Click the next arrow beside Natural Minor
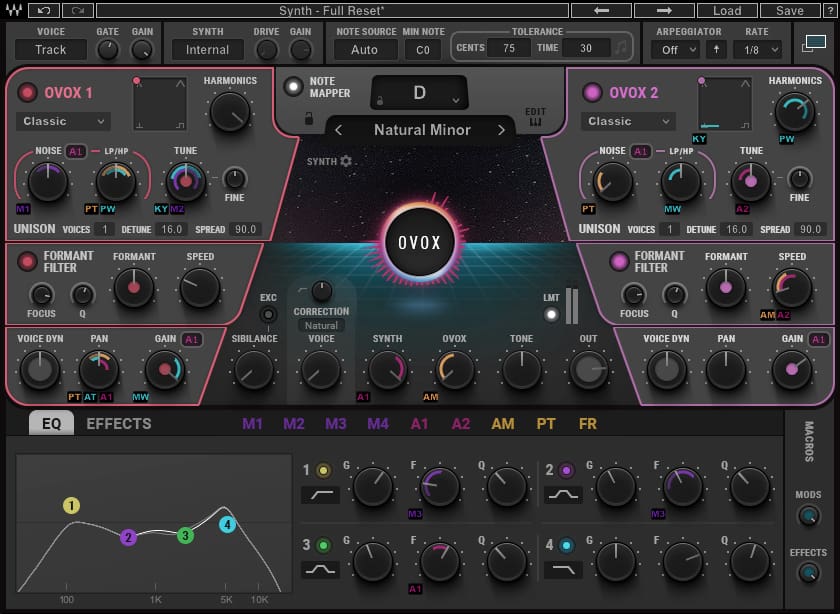This screenshot has width=840, height=614. [503, 130]
